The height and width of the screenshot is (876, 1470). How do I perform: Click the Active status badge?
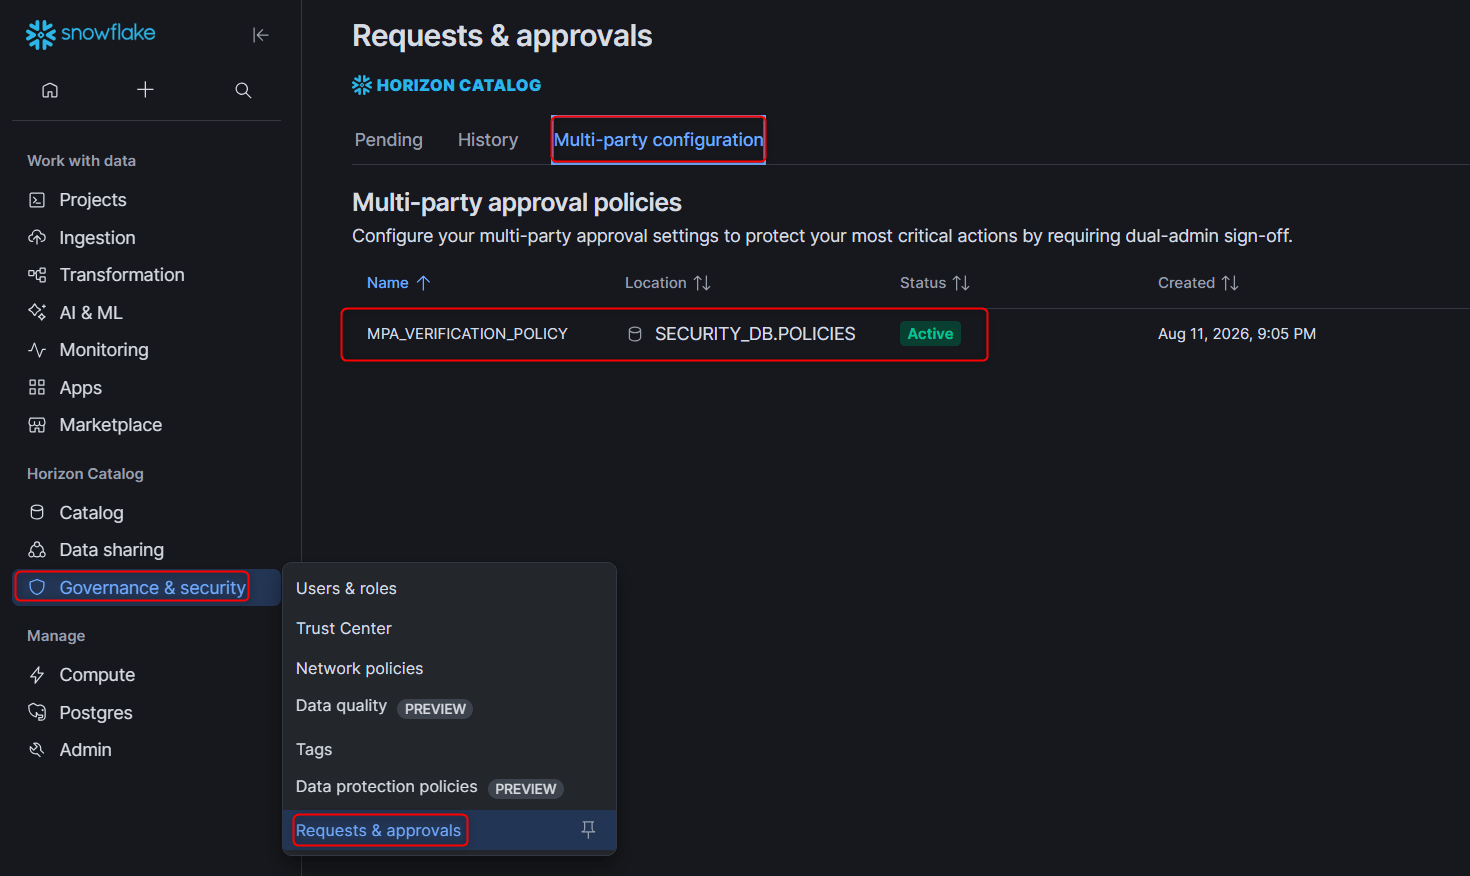tap(930, 334)
